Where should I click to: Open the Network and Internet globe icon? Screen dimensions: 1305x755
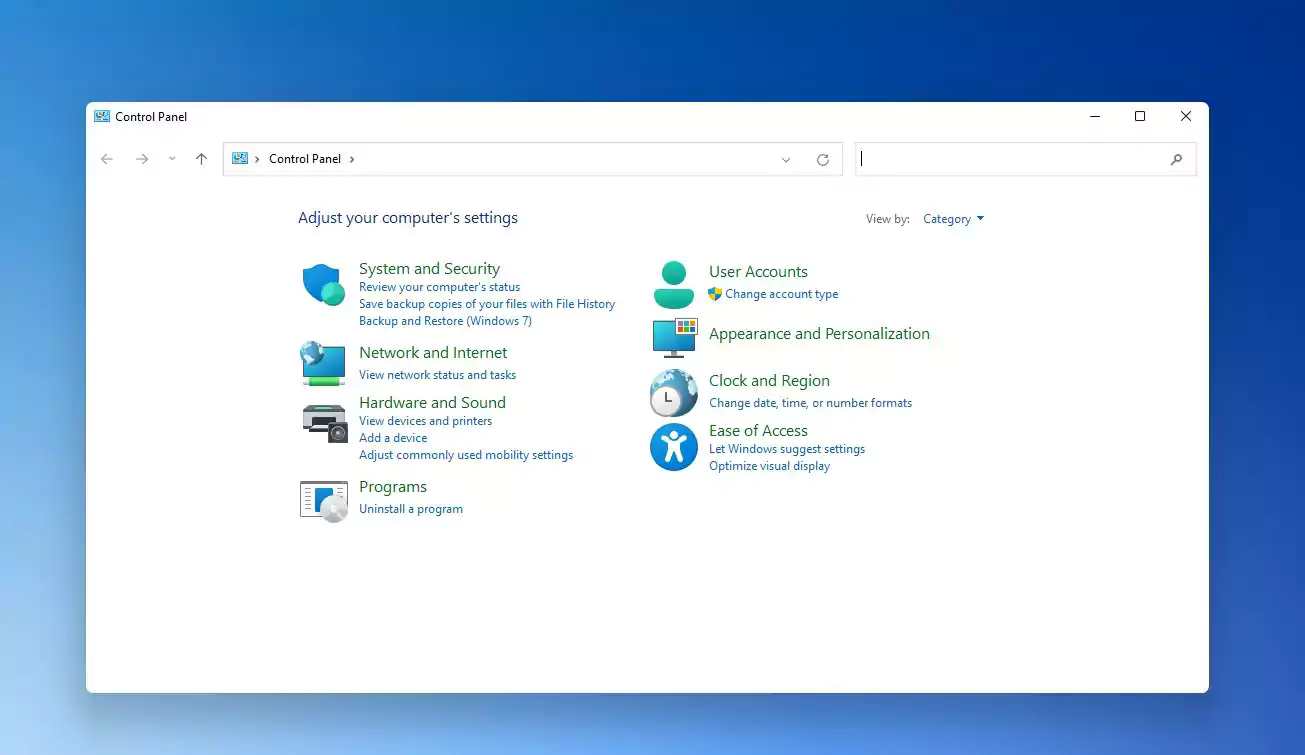[323, 363]
